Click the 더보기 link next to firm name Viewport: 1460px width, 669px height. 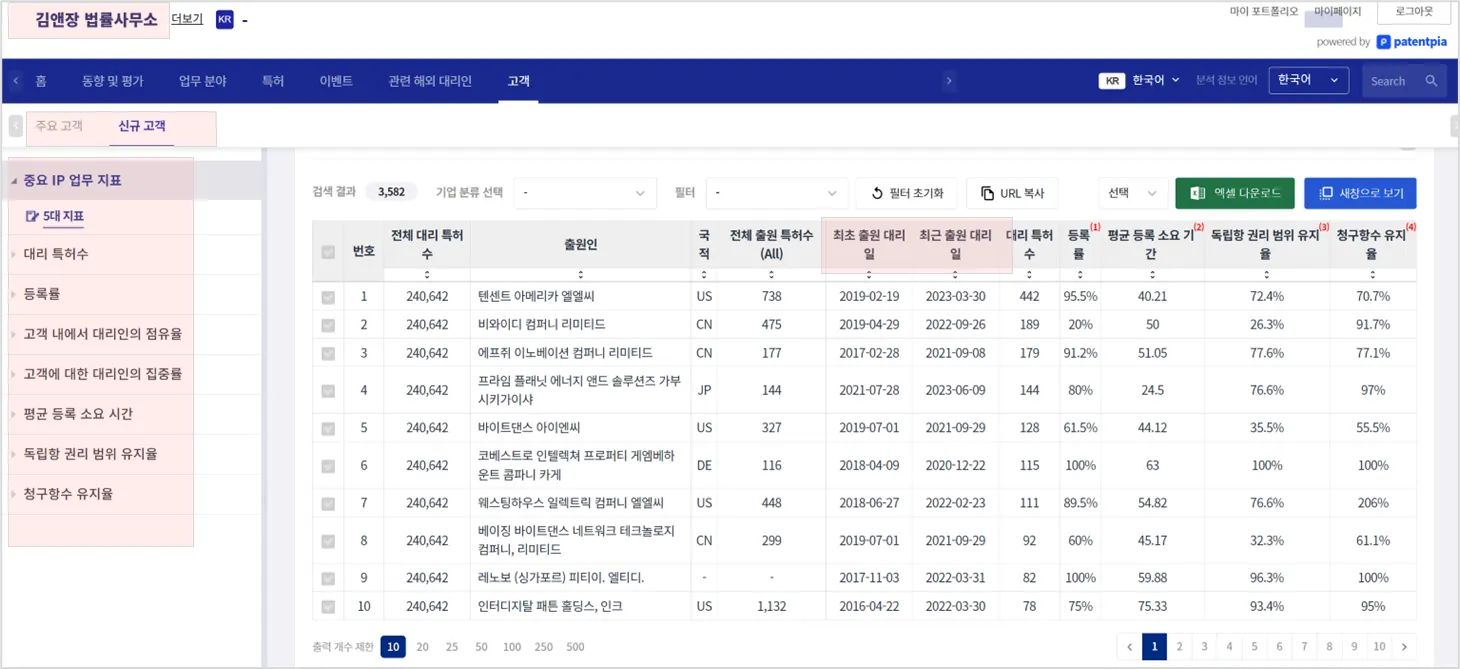click(x=187, y=19)
